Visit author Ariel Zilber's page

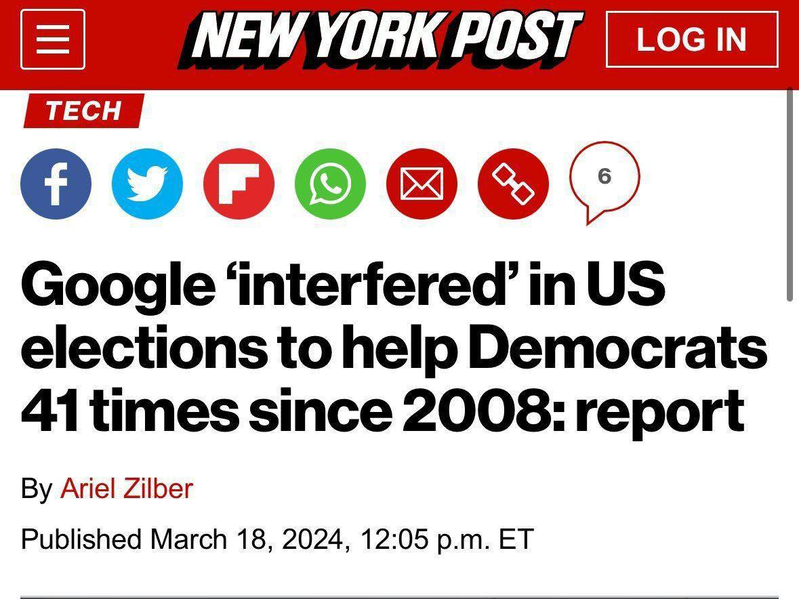[127, 488]
